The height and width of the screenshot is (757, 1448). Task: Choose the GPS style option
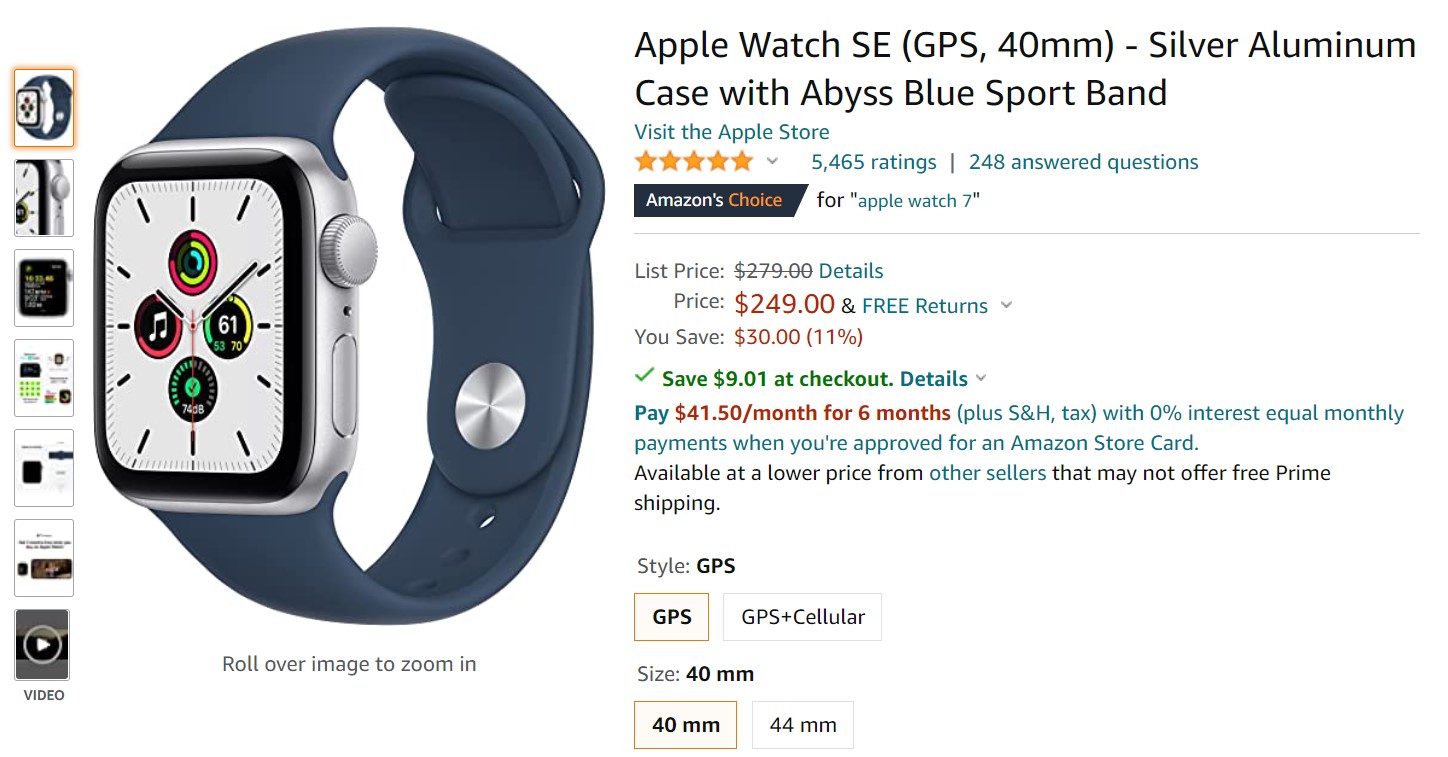[671, 617]
